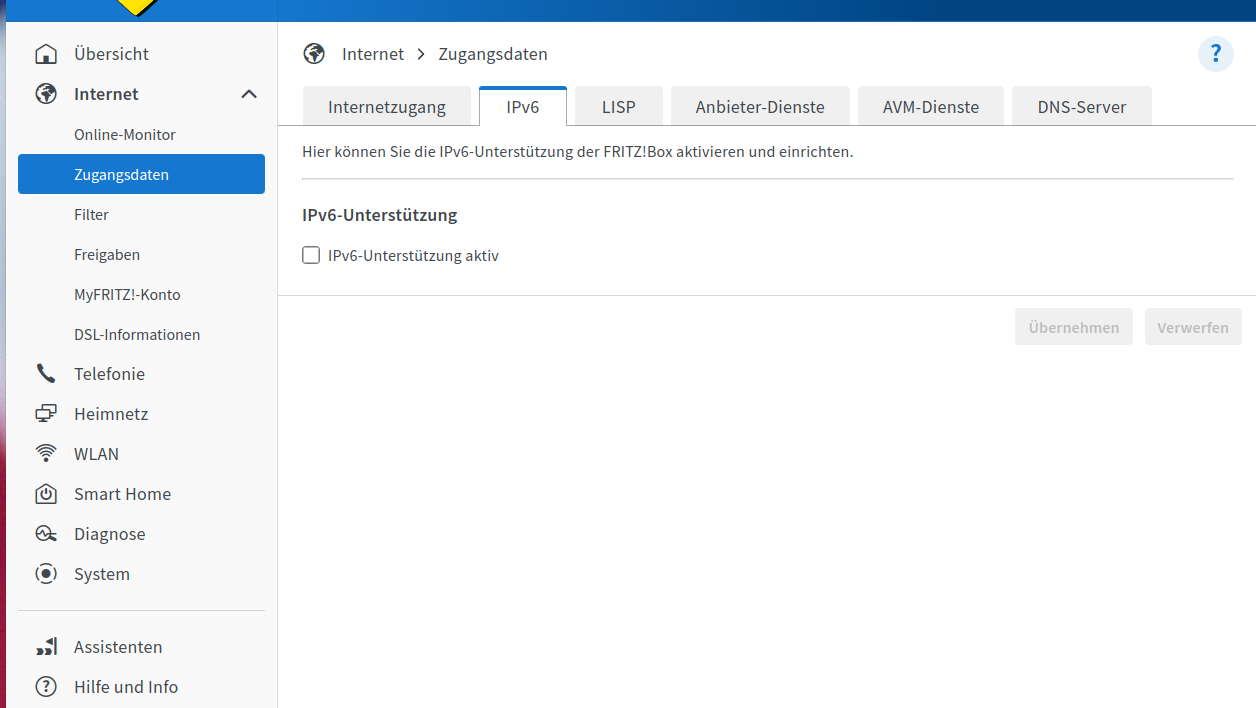Click the Verwerfen button
Image resolution: width=1256 pixels, height=708 pixels.
coord(1192,326)
